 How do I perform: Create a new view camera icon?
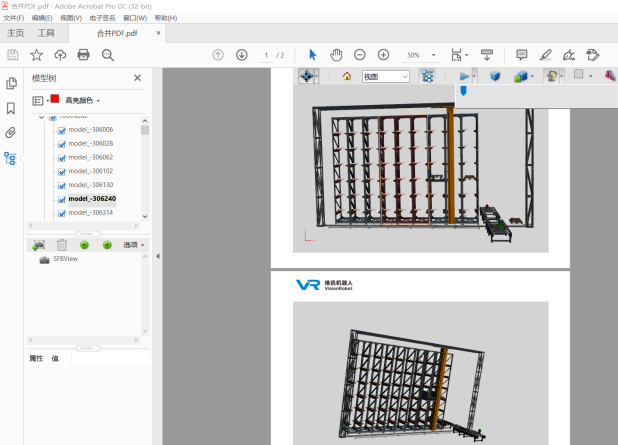[x=38, y=245]
